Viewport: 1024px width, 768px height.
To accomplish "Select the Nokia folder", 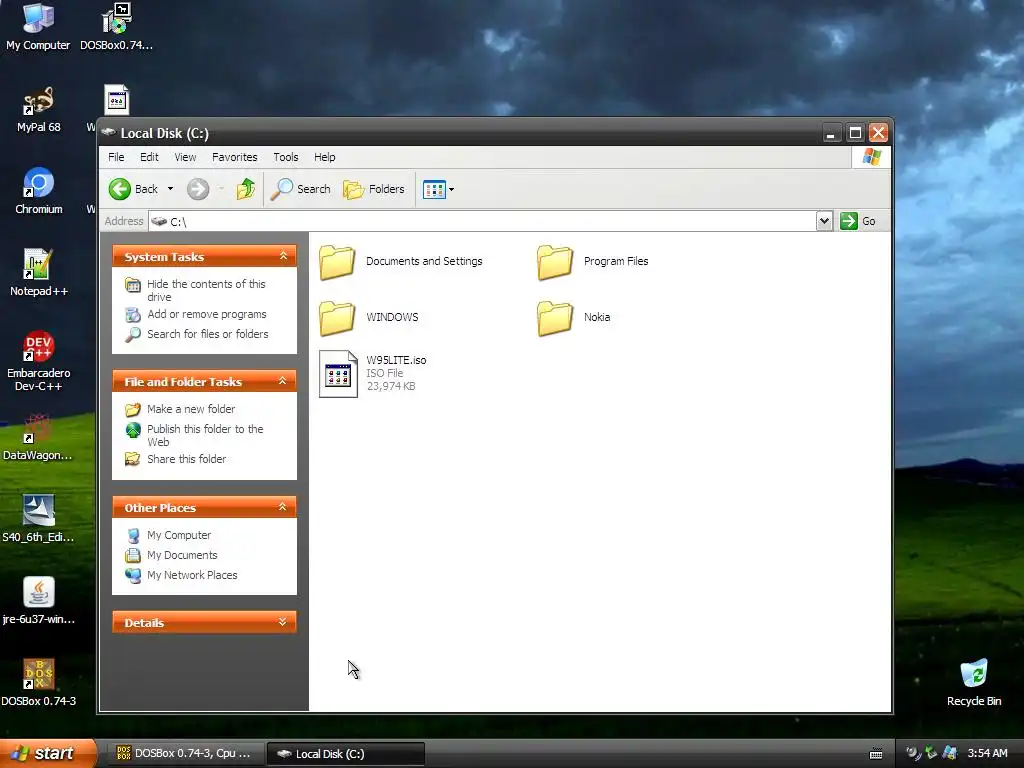I will 573,318.
